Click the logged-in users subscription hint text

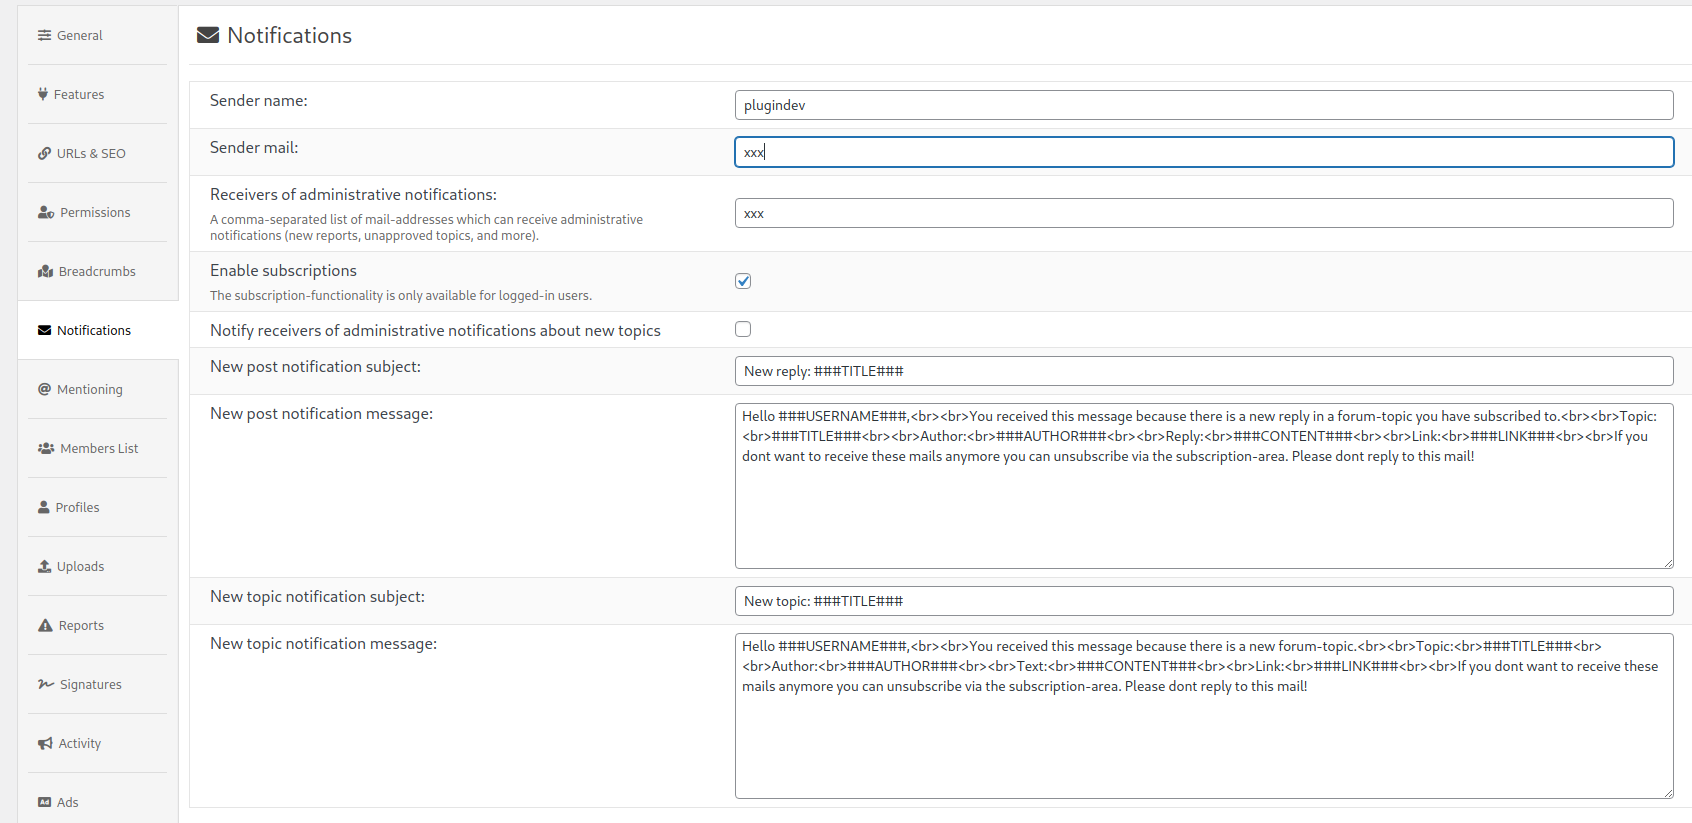tap(401, 296)
